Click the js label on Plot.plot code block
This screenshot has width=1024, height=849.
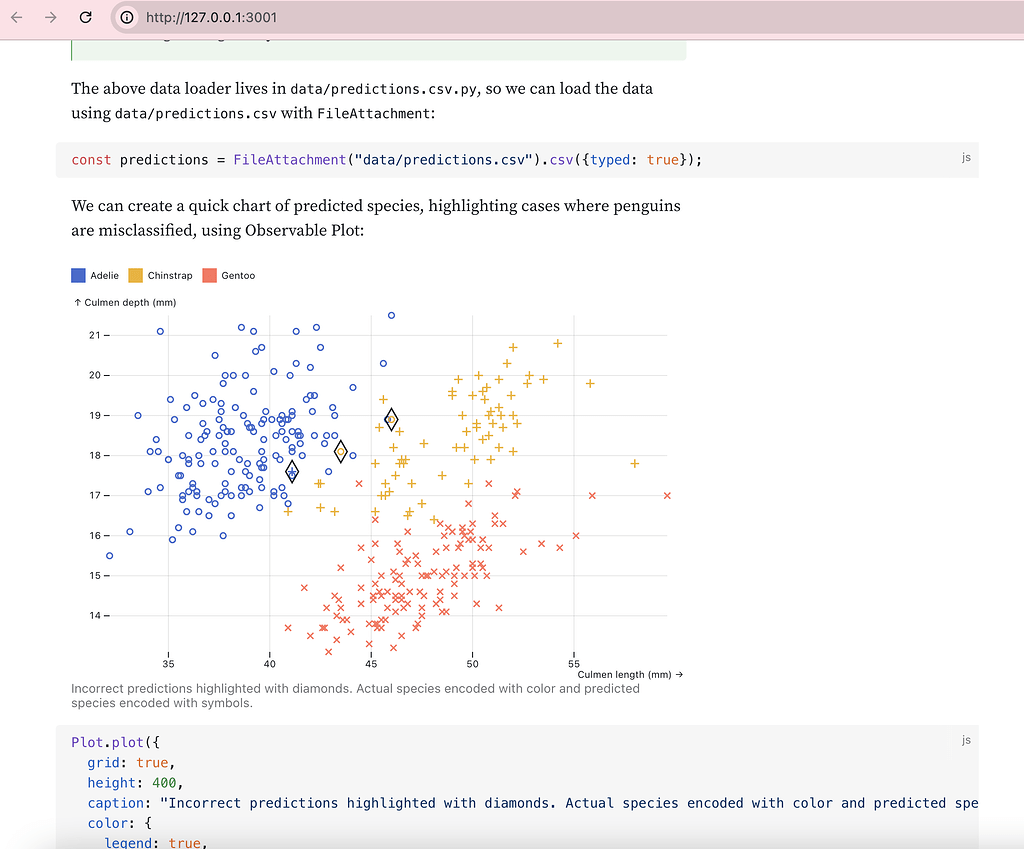point(966,740)
